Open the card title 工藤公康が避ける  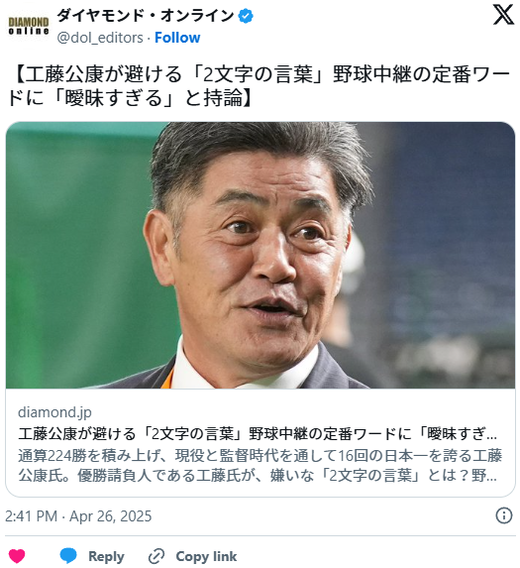click(257, 434)
